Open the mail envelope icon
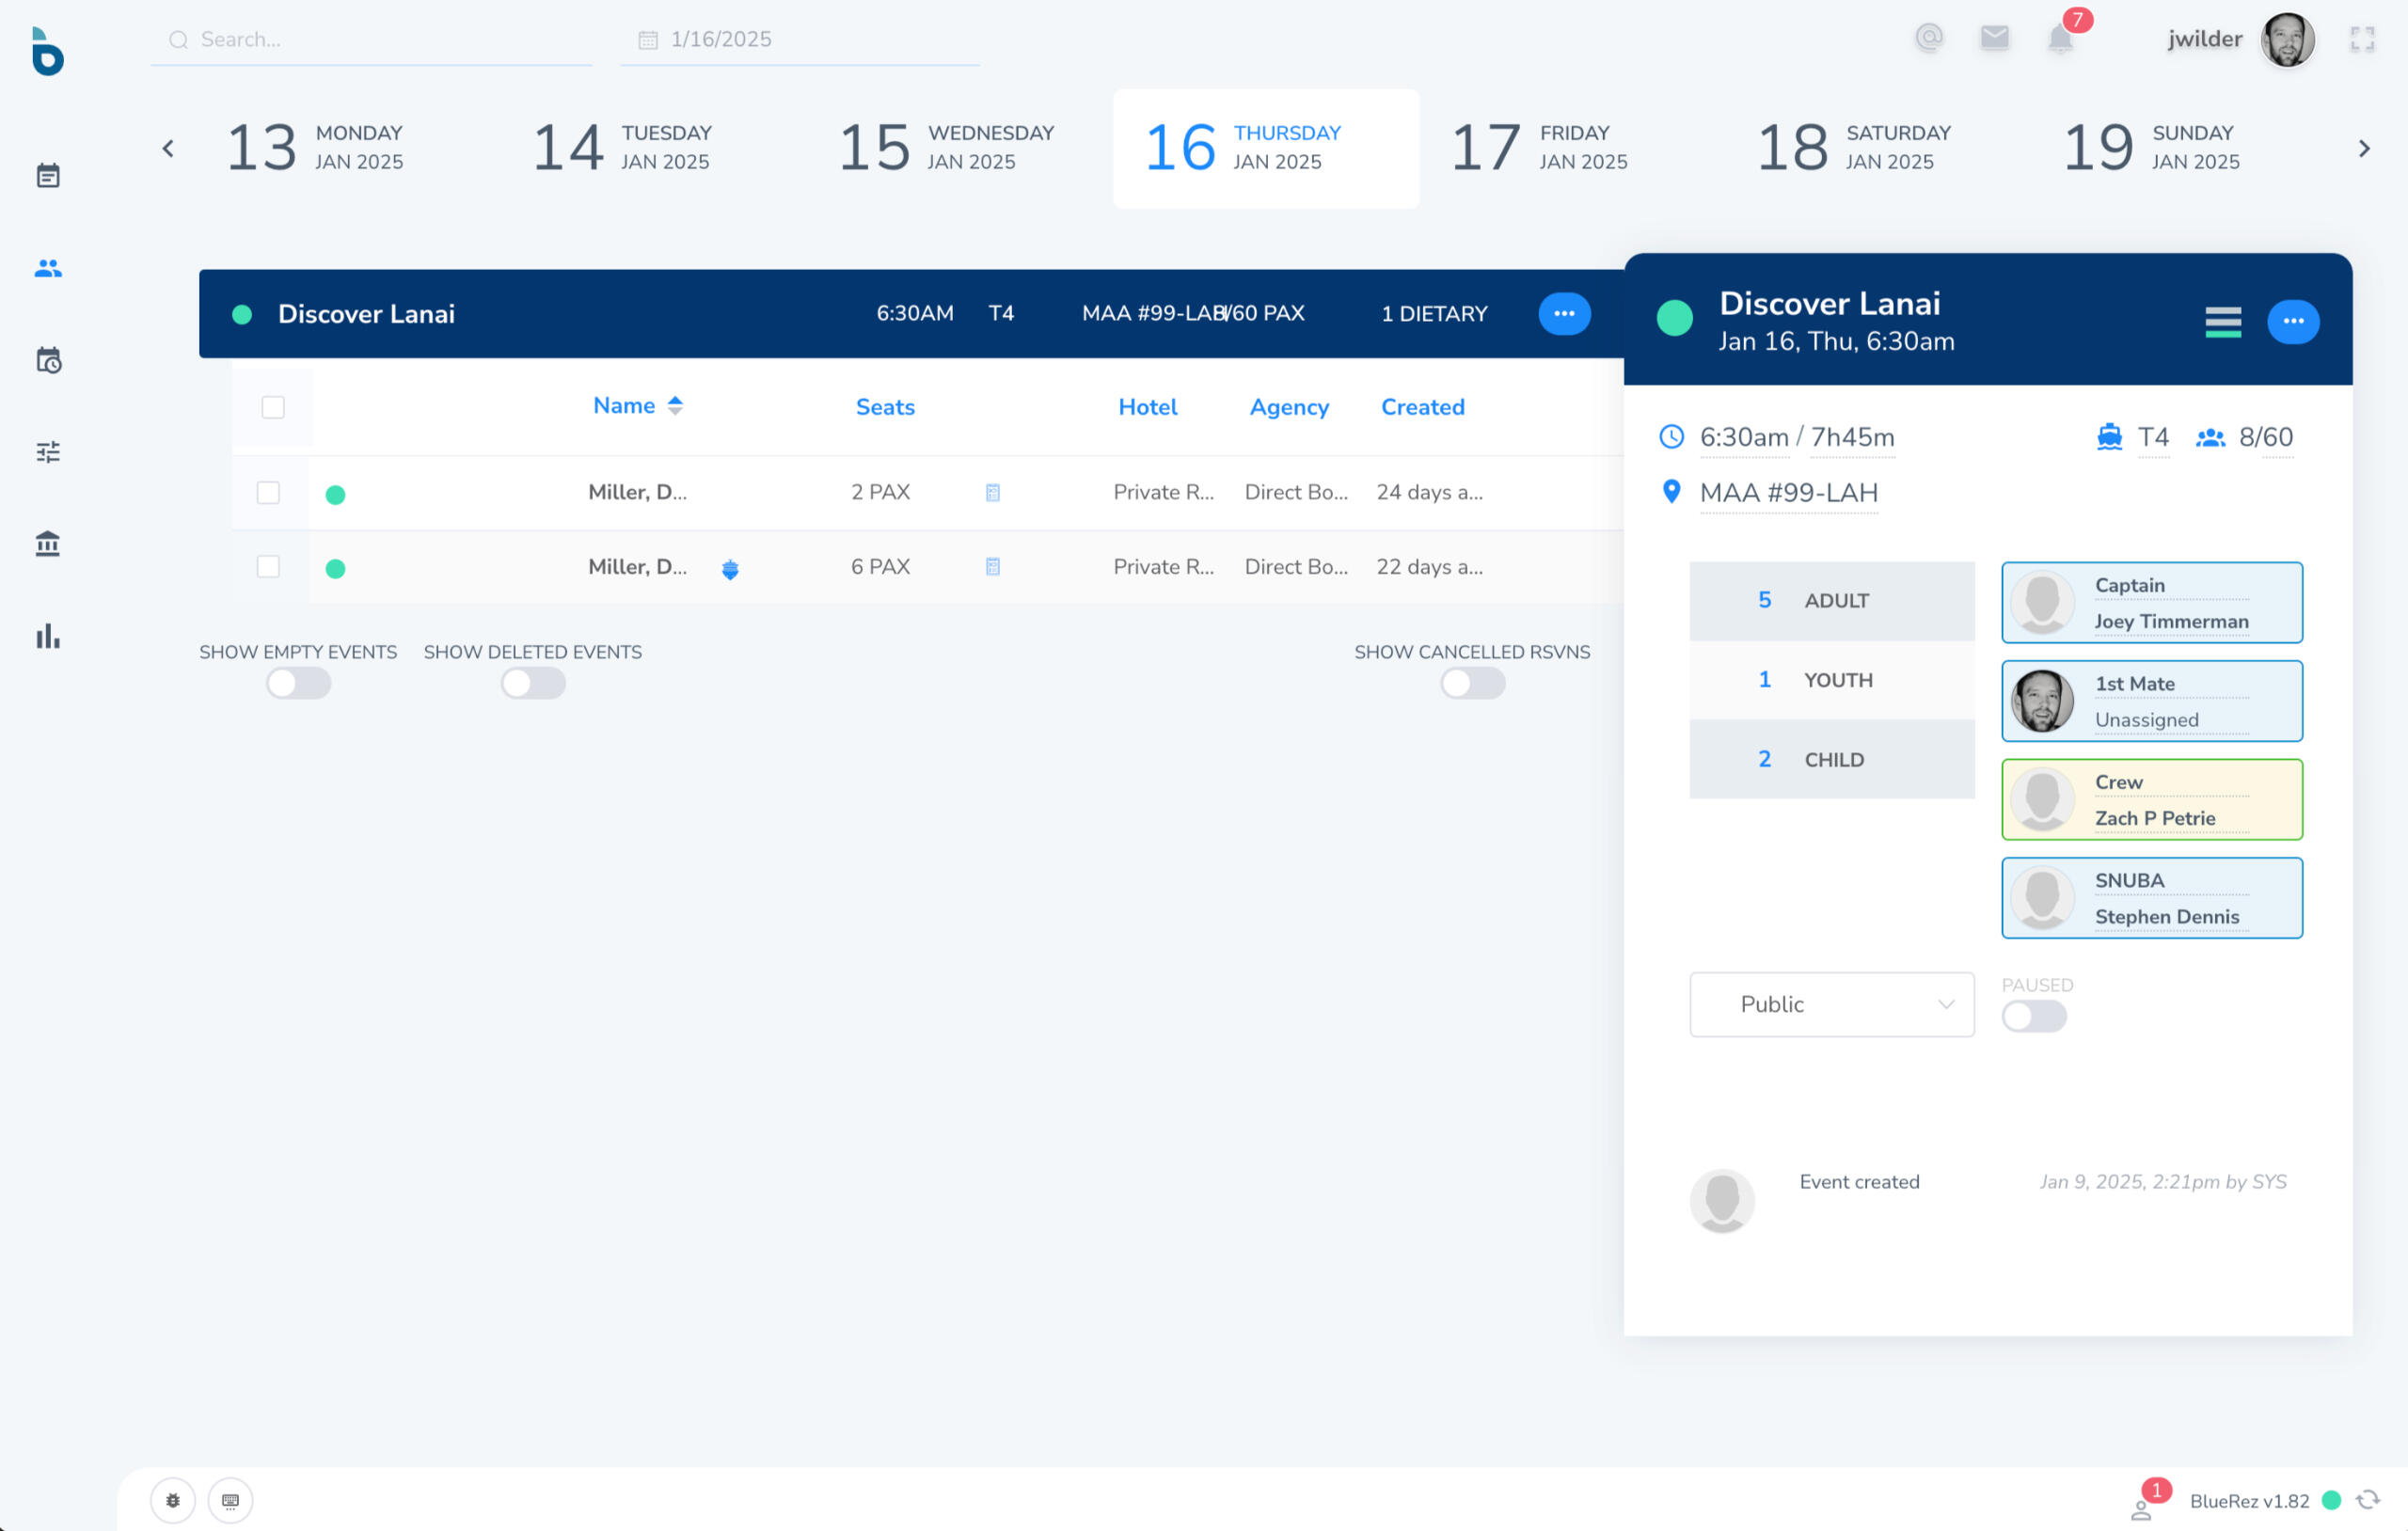 [x=1994, y=38]
